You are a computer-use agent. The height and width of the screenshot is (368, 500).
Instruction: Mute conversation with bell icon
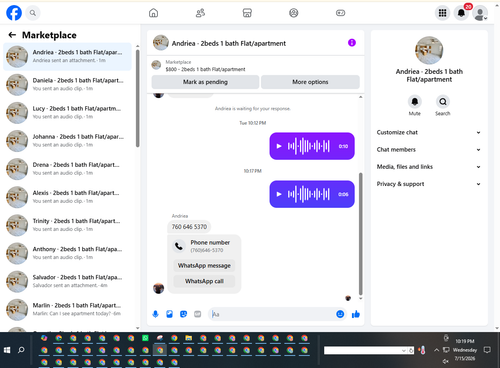415,101
